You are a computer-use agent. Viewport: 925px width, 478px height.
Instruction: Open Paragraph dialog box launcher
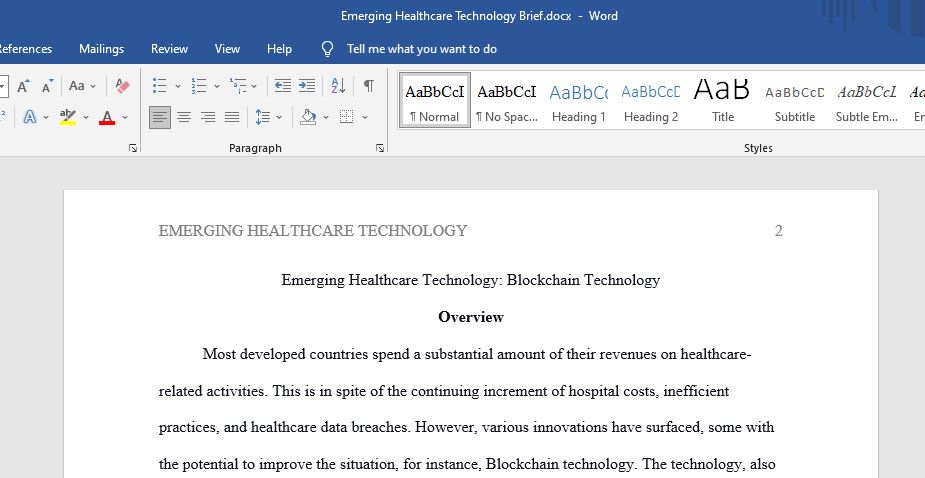(380, 148)
